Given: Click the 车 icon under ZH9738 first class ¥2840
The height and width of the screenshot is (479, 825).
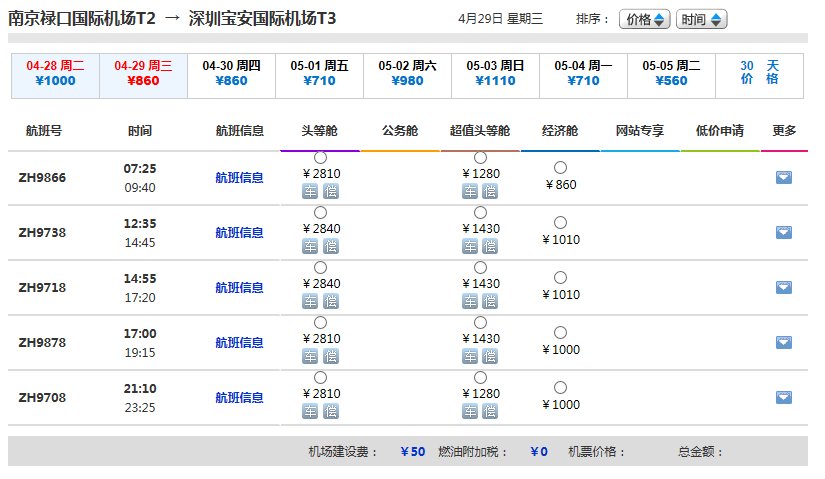Looking at the screenshot, I should click(310, 246).
